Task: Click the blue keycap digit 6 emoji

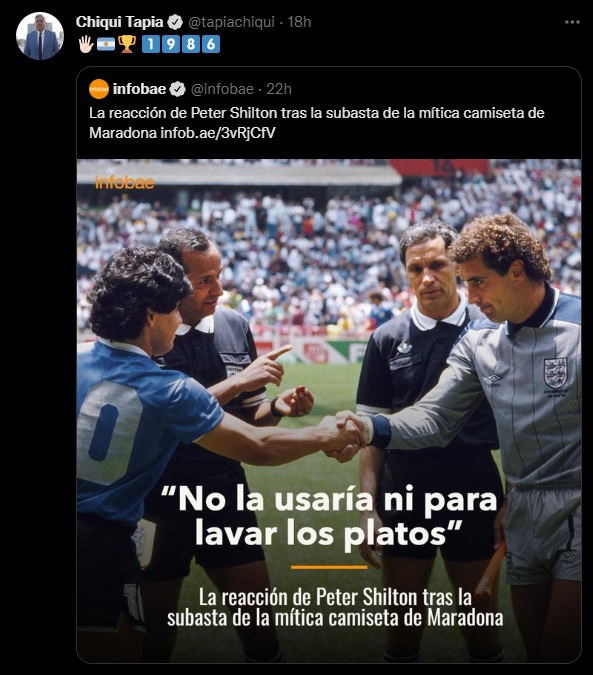Action: (211, 44)
